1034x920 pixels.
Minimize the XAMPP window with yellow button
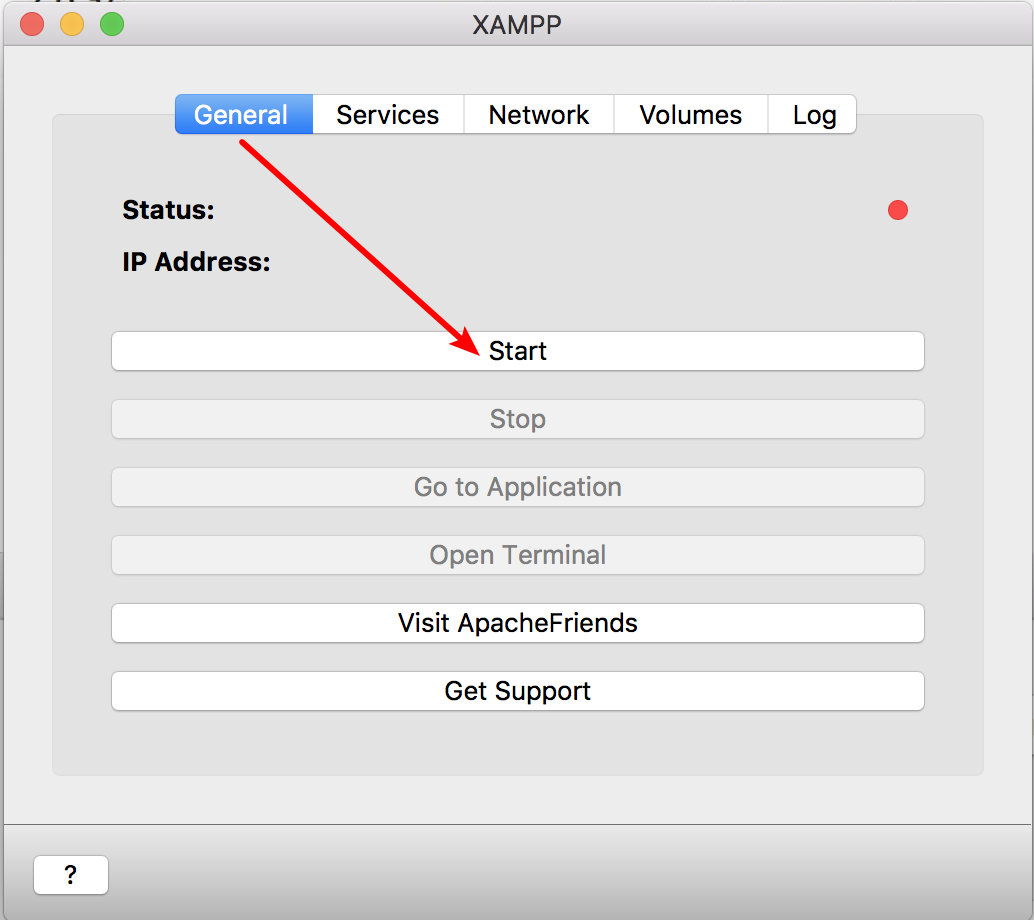tap(72, 24)
